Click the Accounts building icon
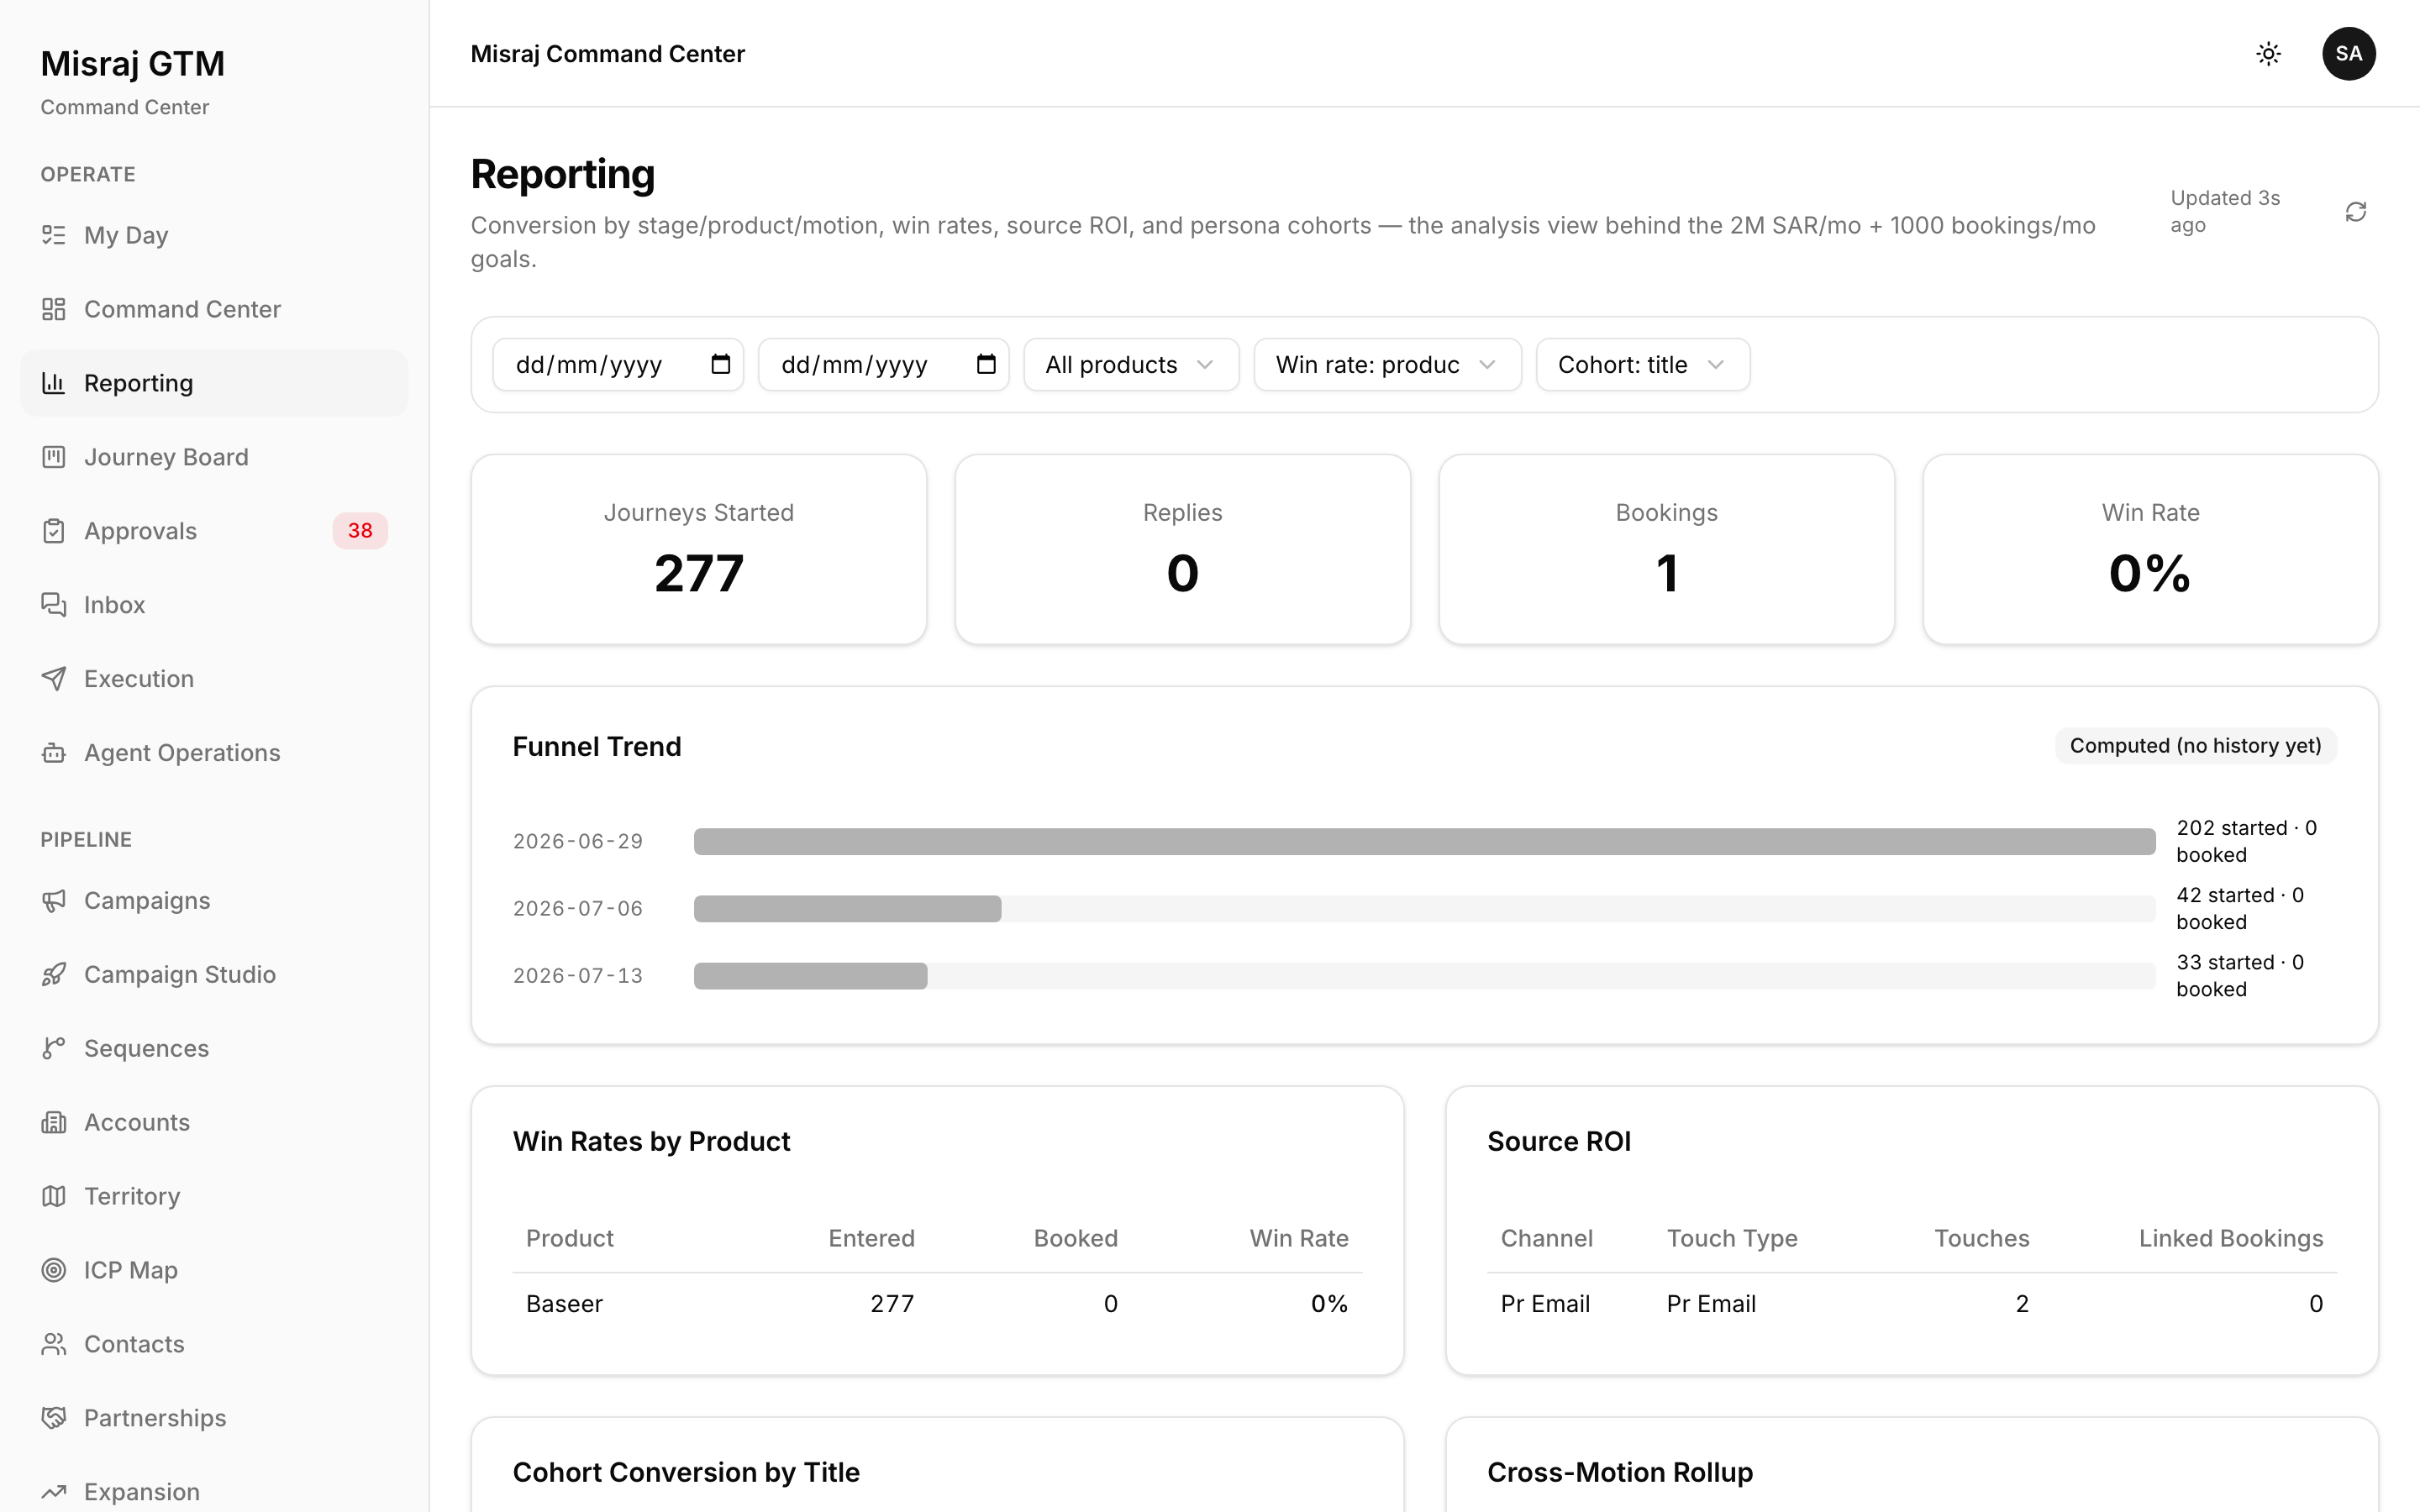The image size is (2420, 1512). coord(54,1123)
